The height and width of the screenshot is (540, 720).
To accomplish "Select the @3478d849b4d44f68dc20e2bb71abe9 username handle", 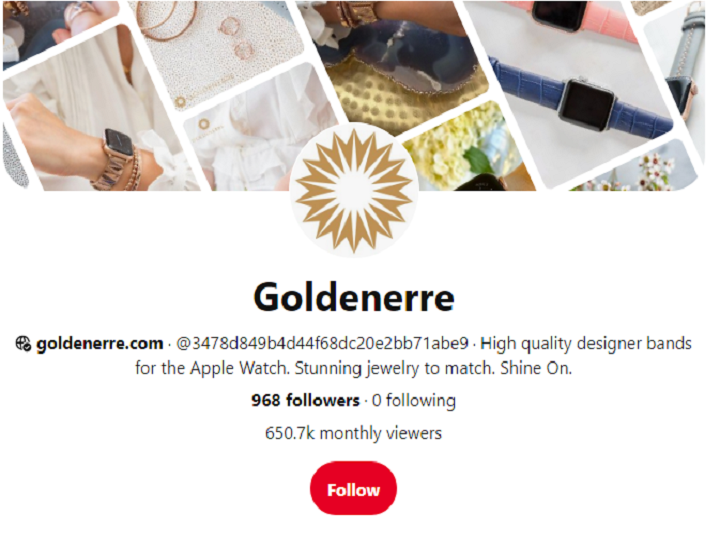I will point(322,343).
